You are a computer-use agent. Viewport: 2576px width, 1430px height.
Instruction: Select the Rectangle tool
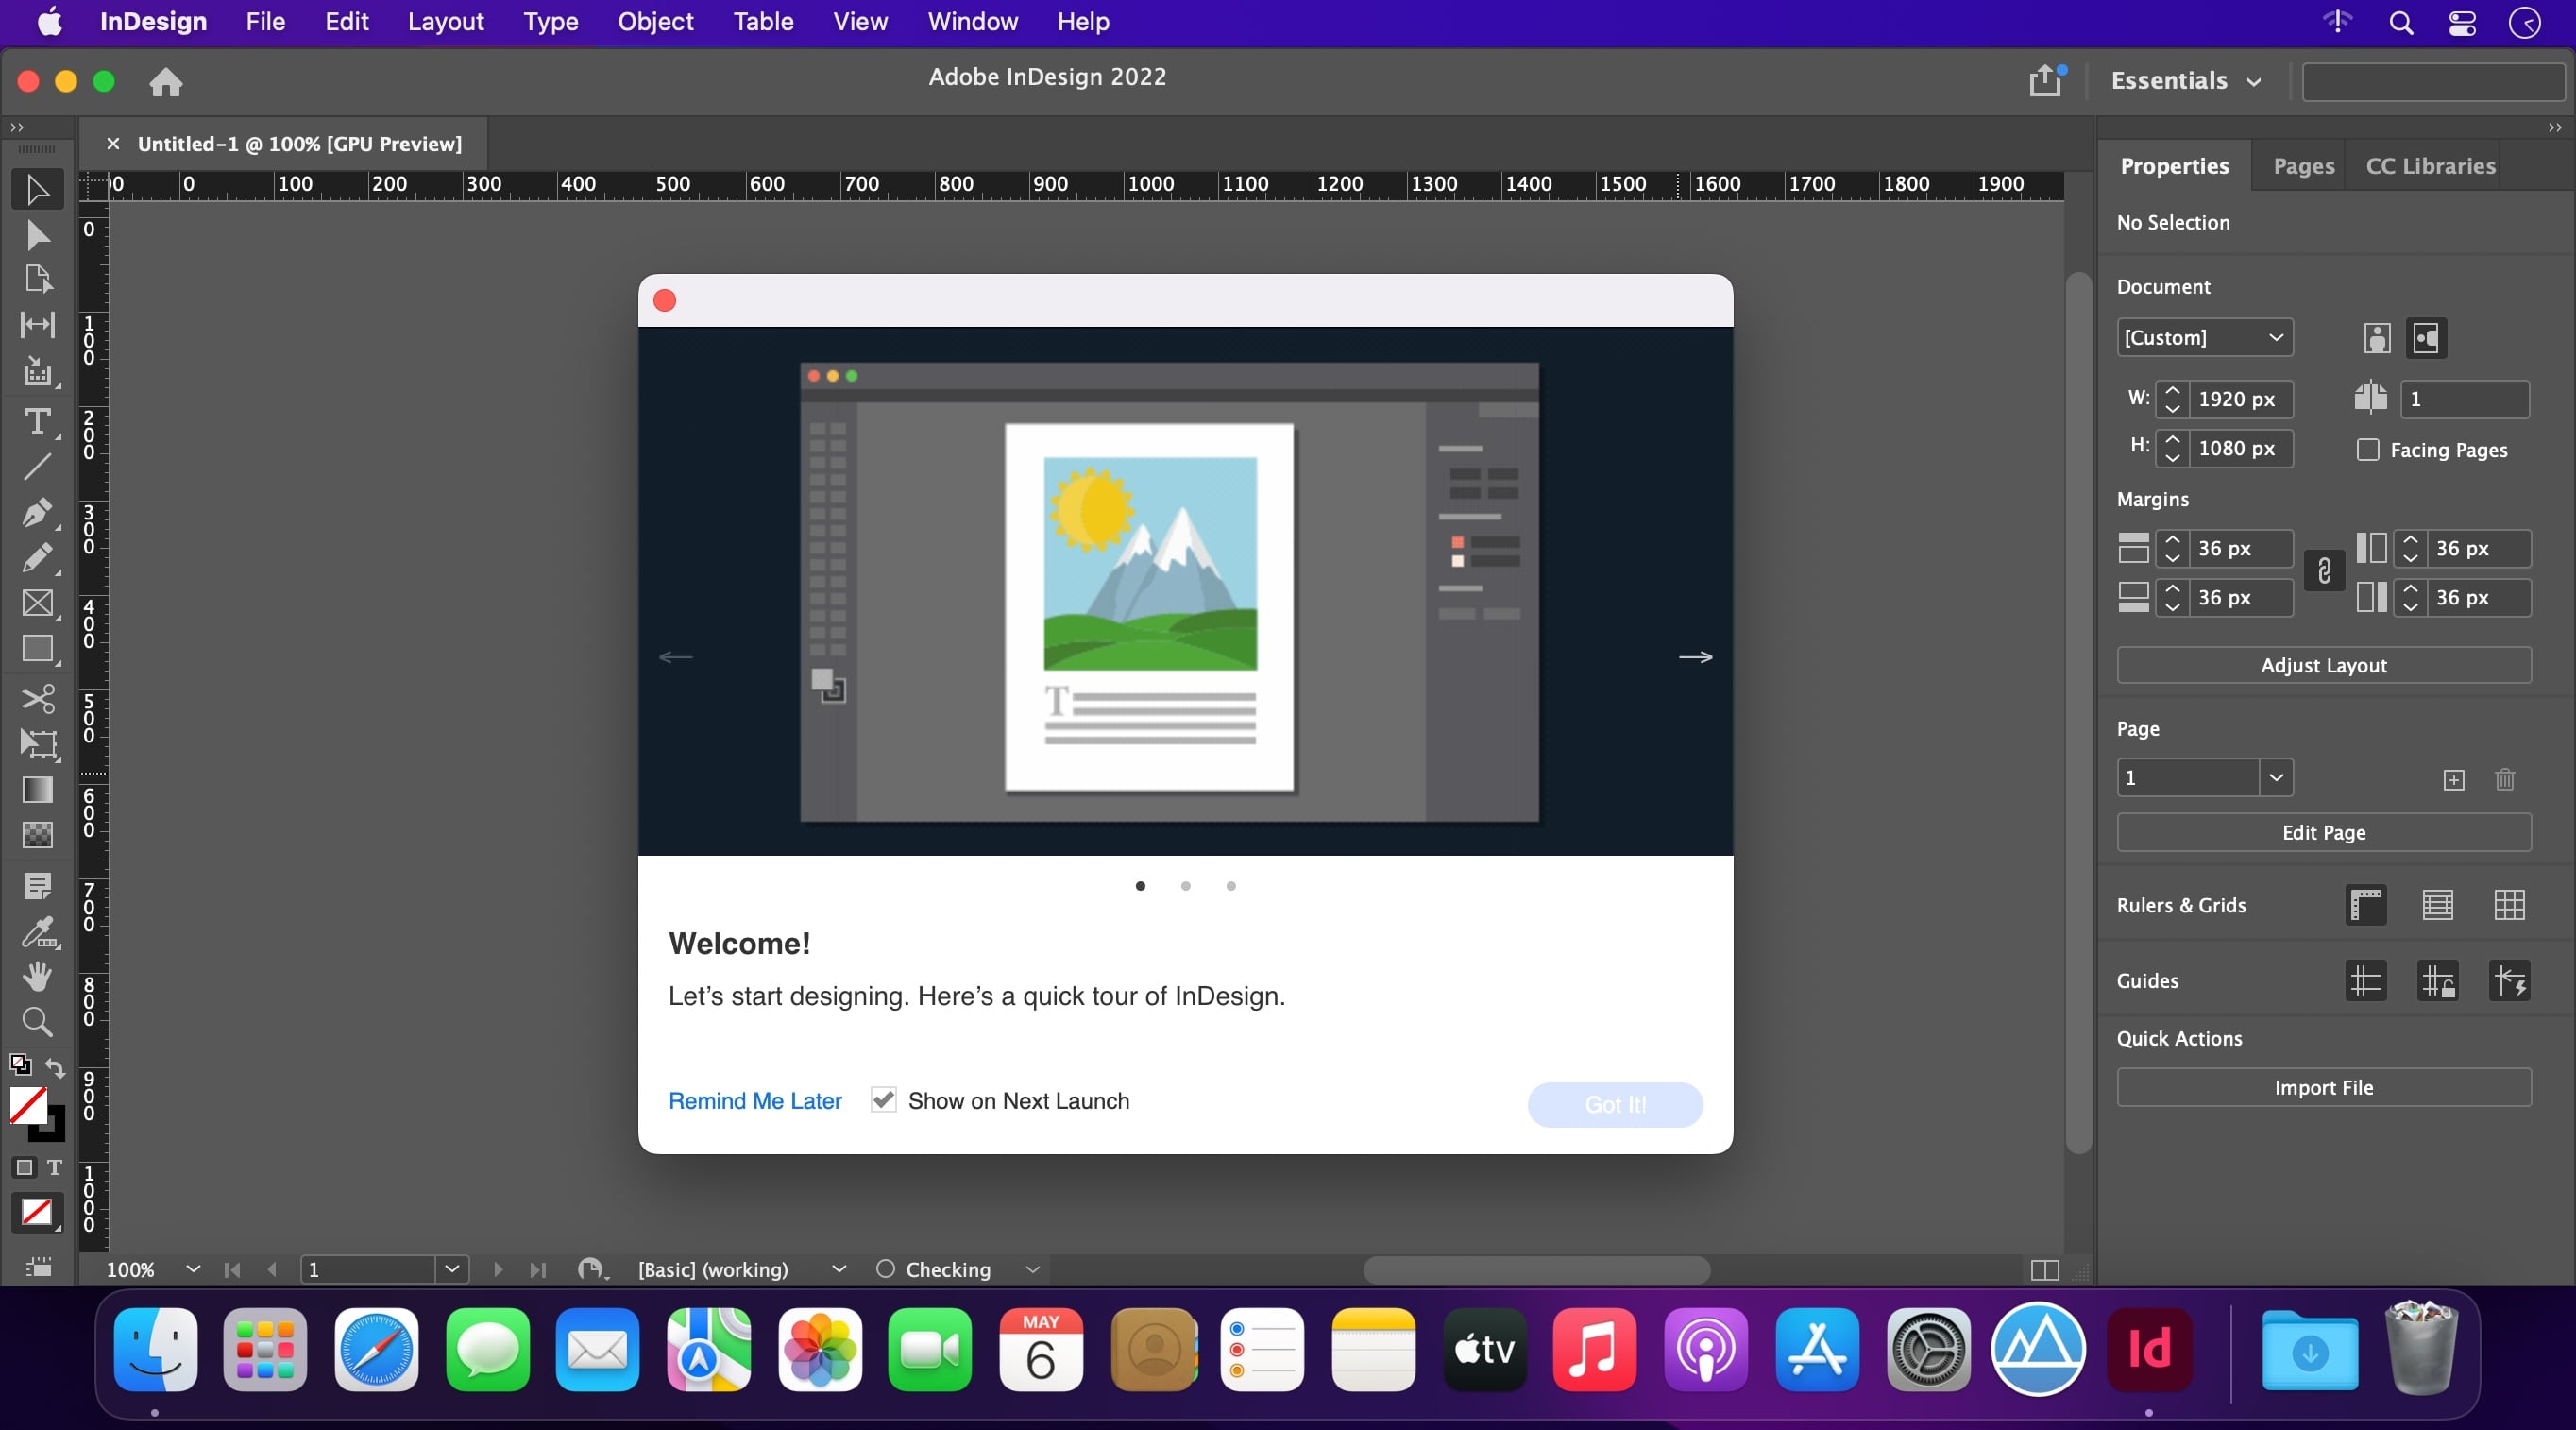[x=37, y=649]
